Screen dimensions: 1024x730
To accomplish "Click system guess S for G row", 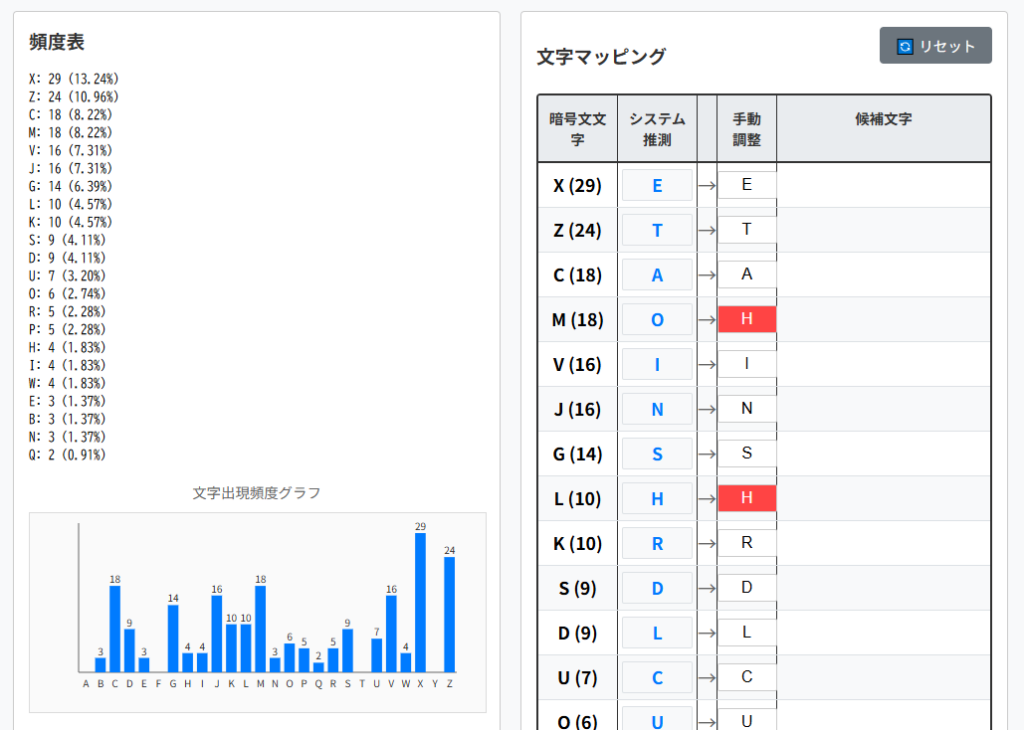I will click(x=657, y=454).
